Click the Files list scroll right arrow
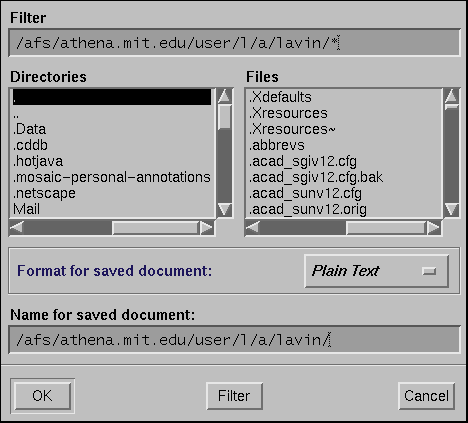 pos(434,228)
